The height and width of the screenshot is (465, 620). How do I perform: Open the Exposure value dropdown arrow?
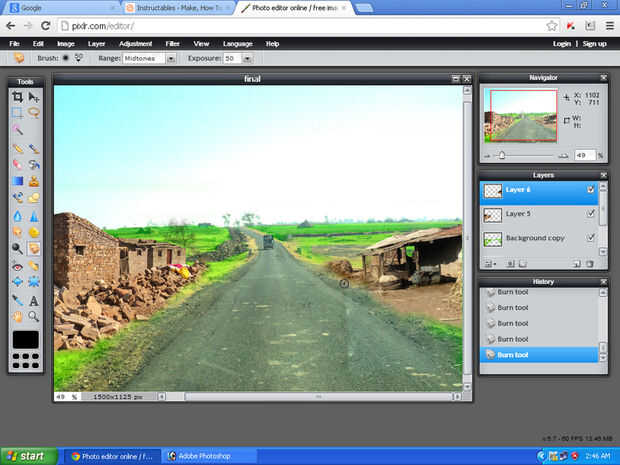247,59
